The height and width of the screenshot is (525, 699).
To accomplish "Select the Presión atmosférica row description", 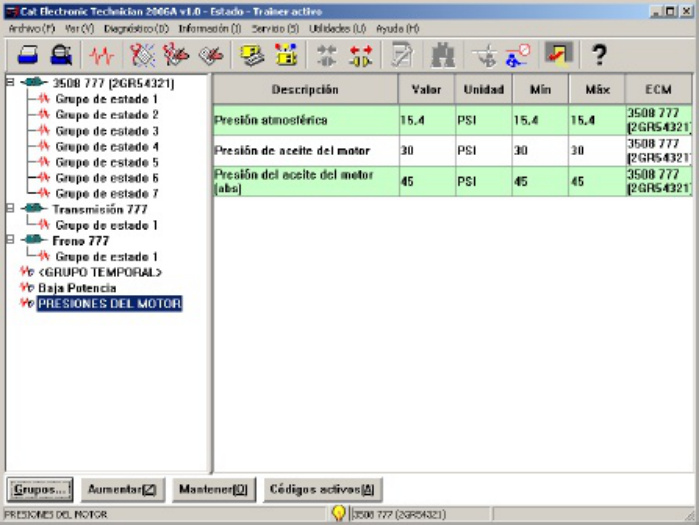I will click(x=271, y=120).
